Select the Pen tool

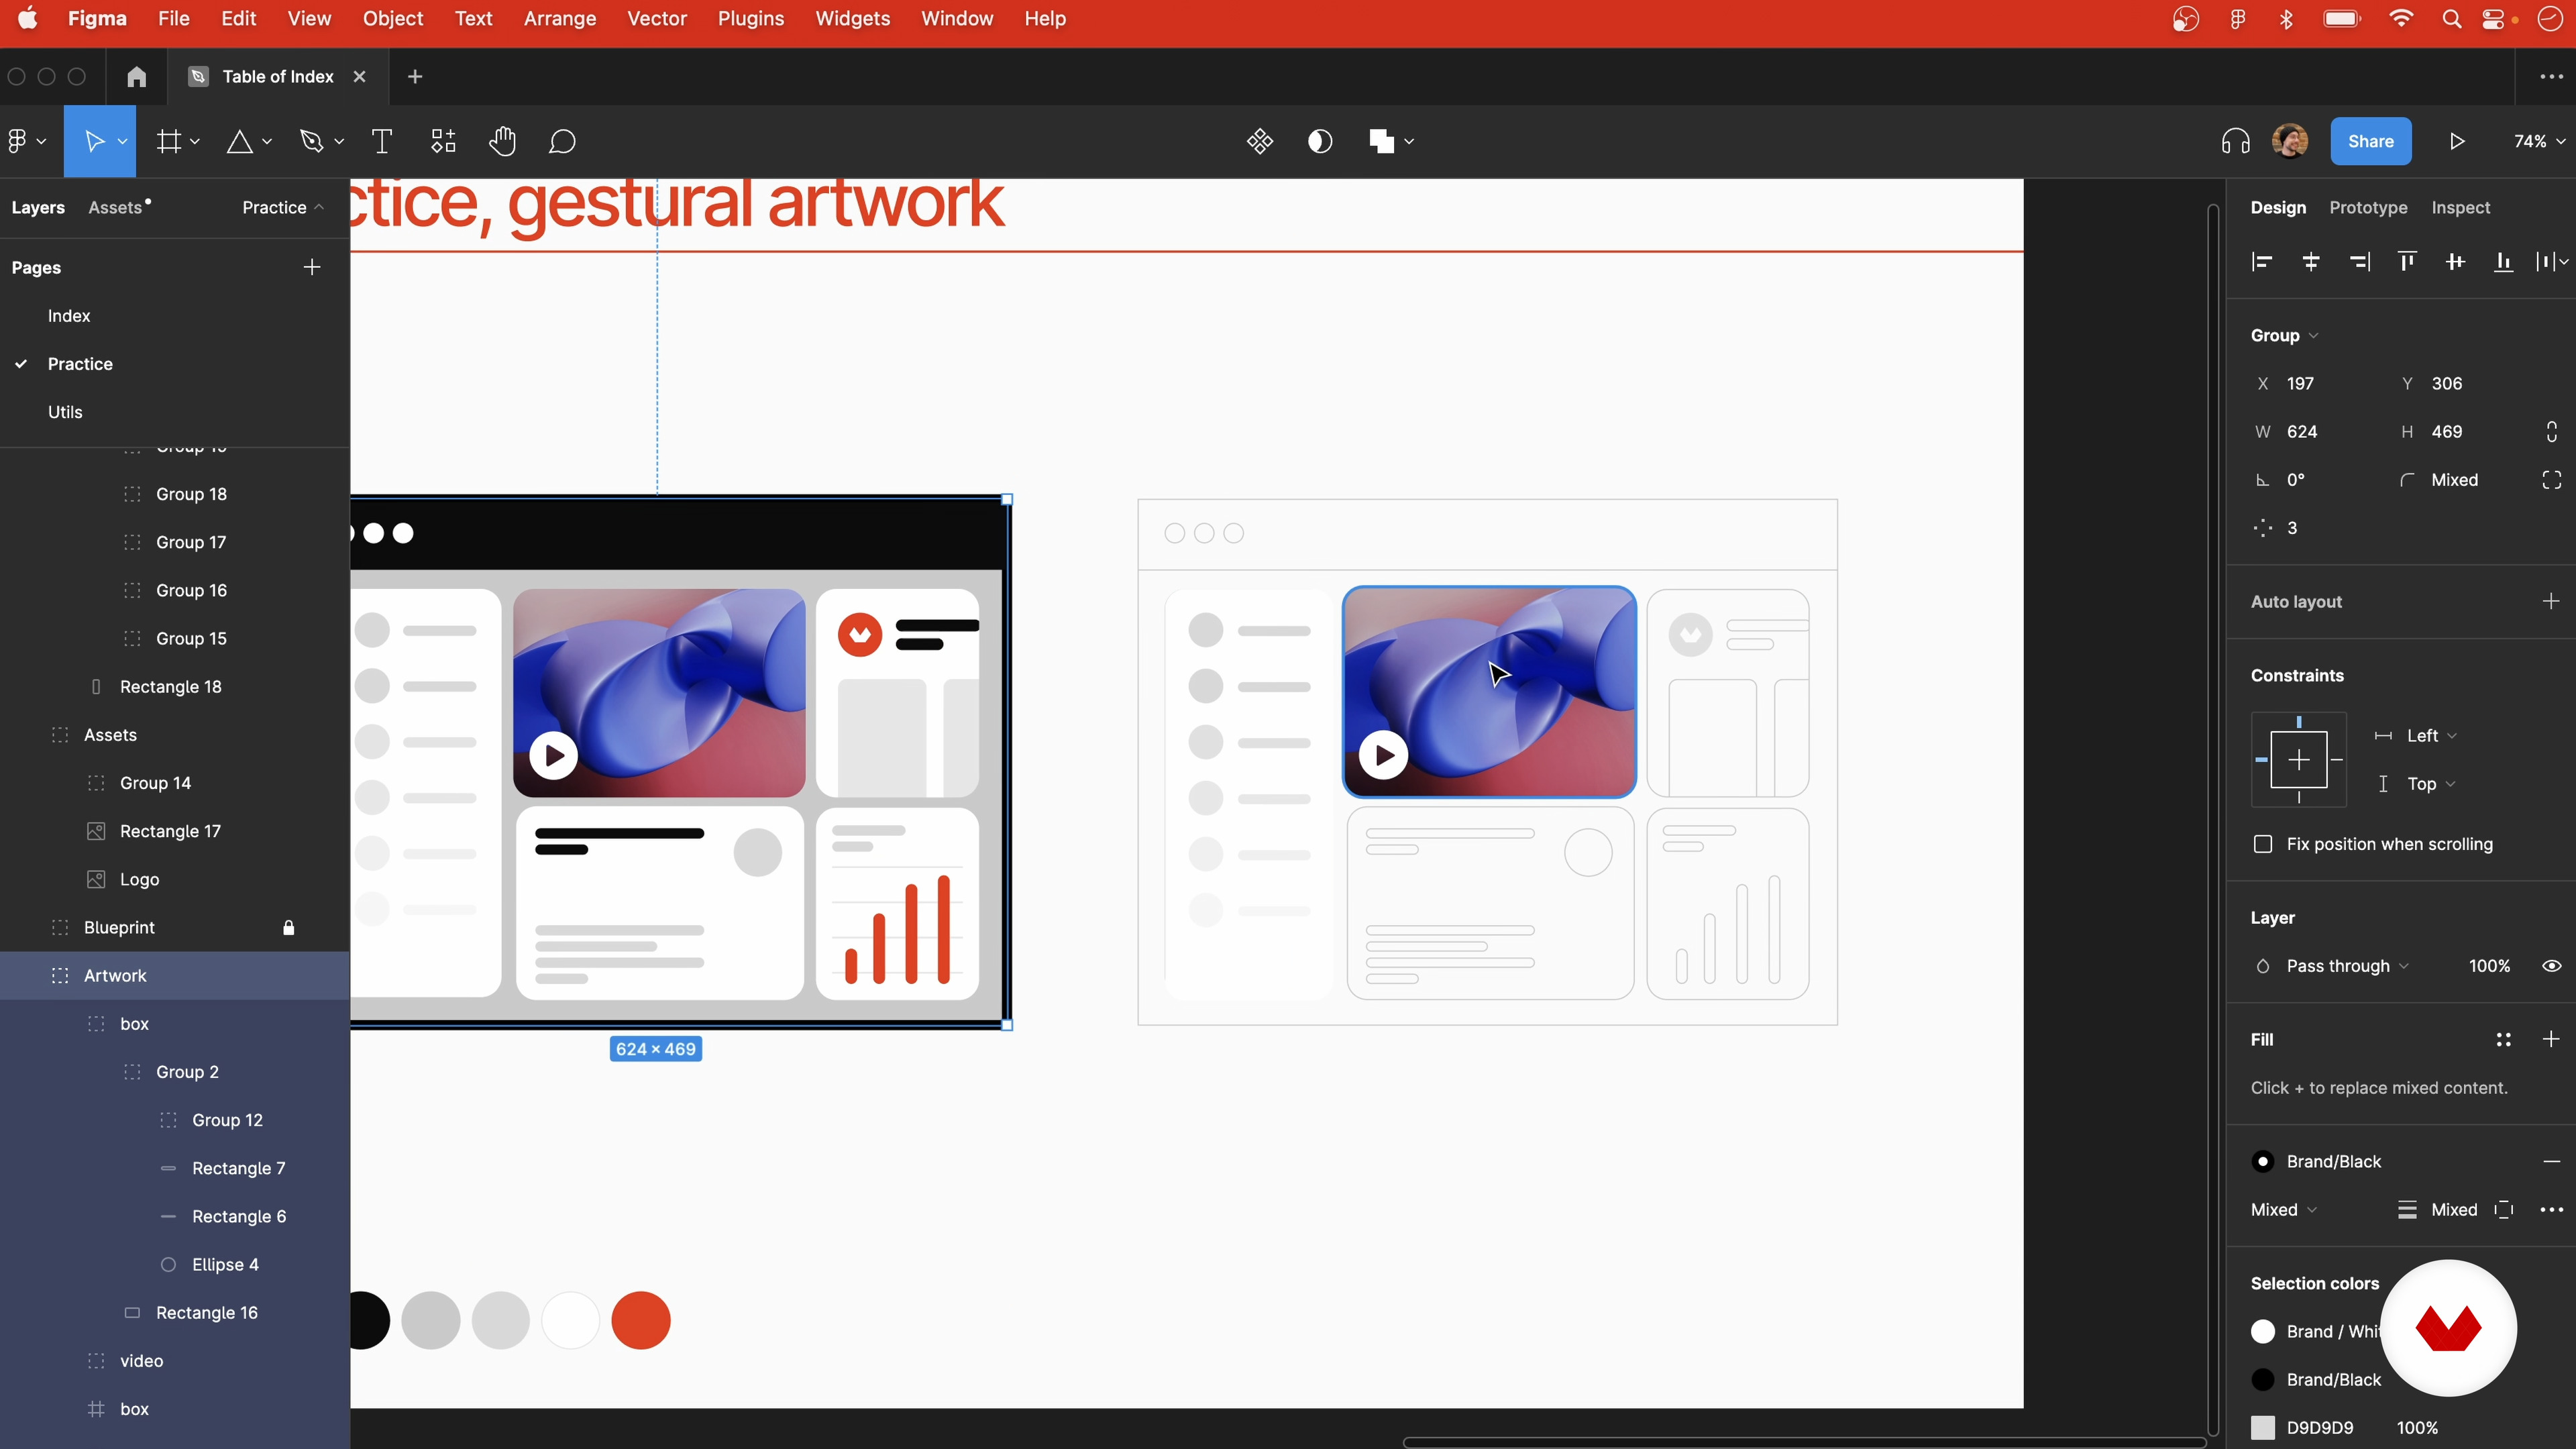tap(311, 141)
